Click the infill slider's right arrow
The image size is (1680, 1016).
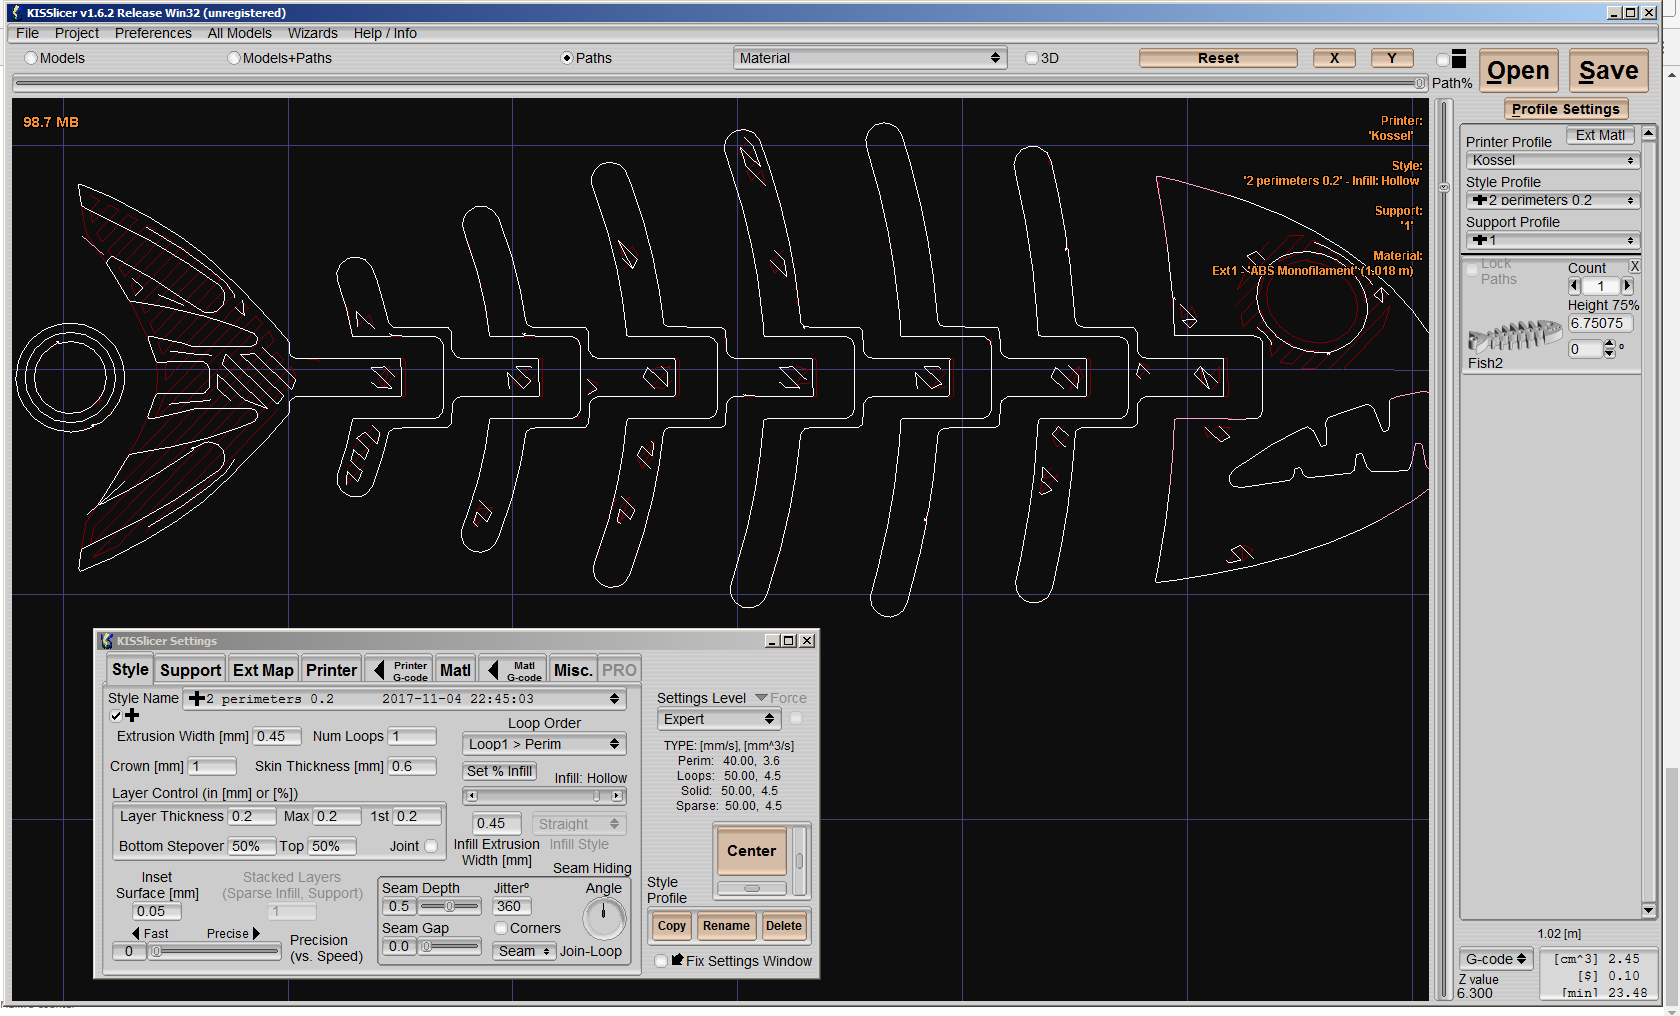tap(617, 796)
